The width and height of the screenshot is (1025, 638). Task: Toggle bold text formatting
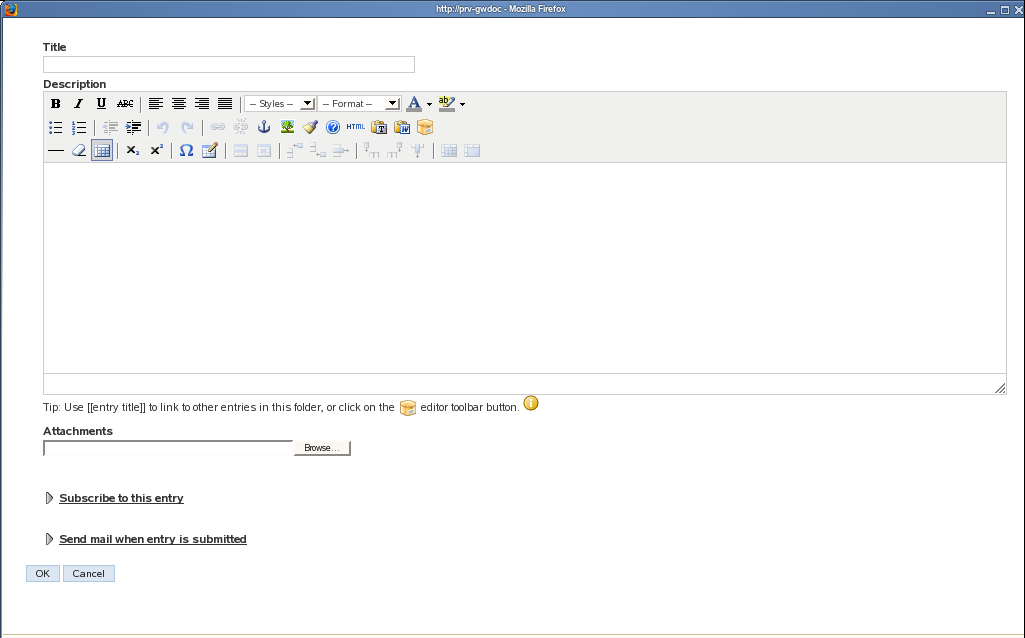[x=55, y=103]
